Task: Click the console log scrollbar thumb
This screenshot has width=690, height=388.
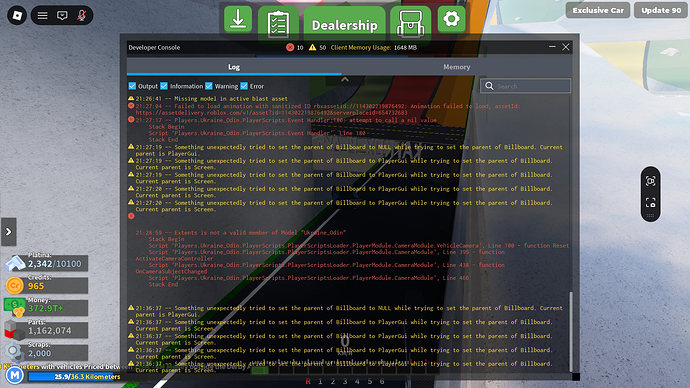Action: click(571, 332)
